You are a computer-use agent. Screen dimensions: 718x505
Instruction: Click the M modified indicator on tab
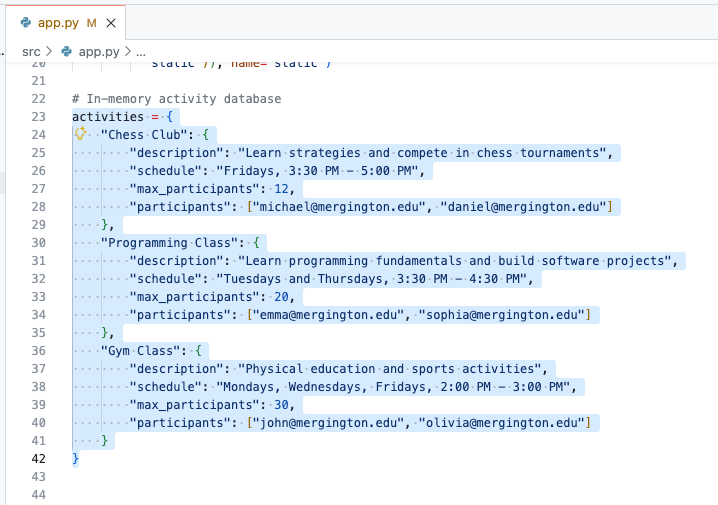click(92, 23)
